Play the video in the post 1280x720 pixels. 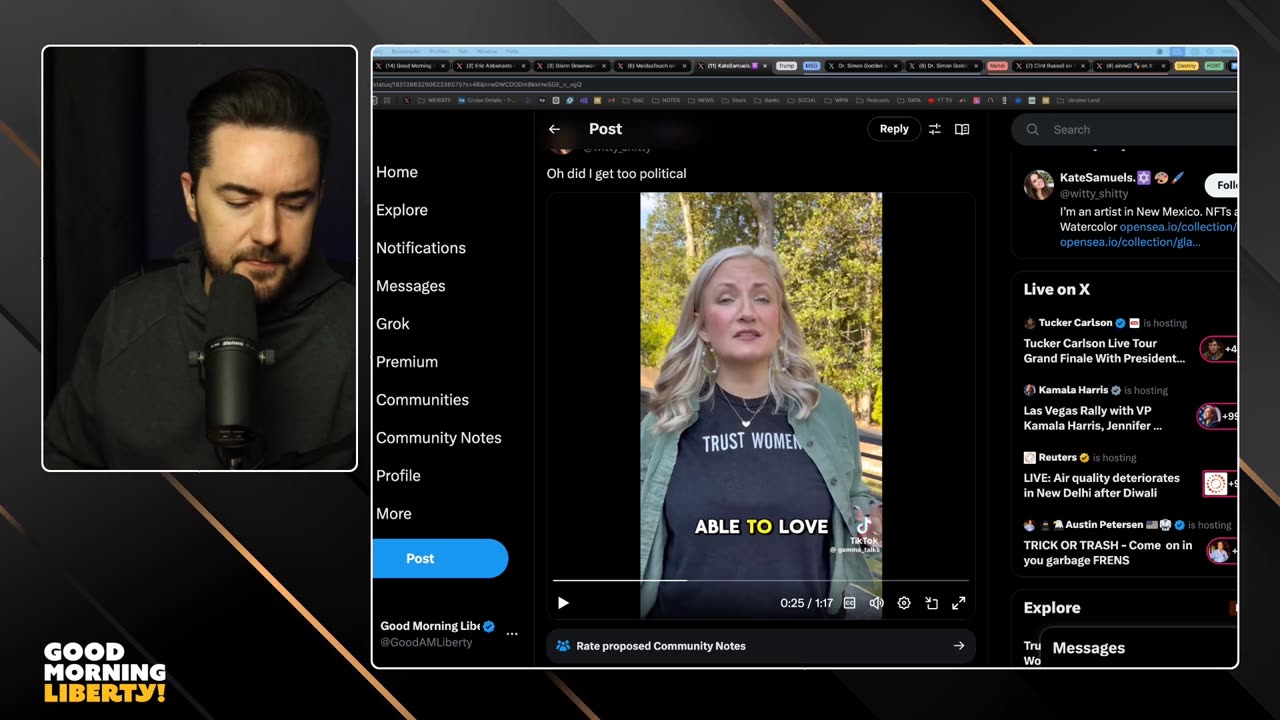pos(563,603)
